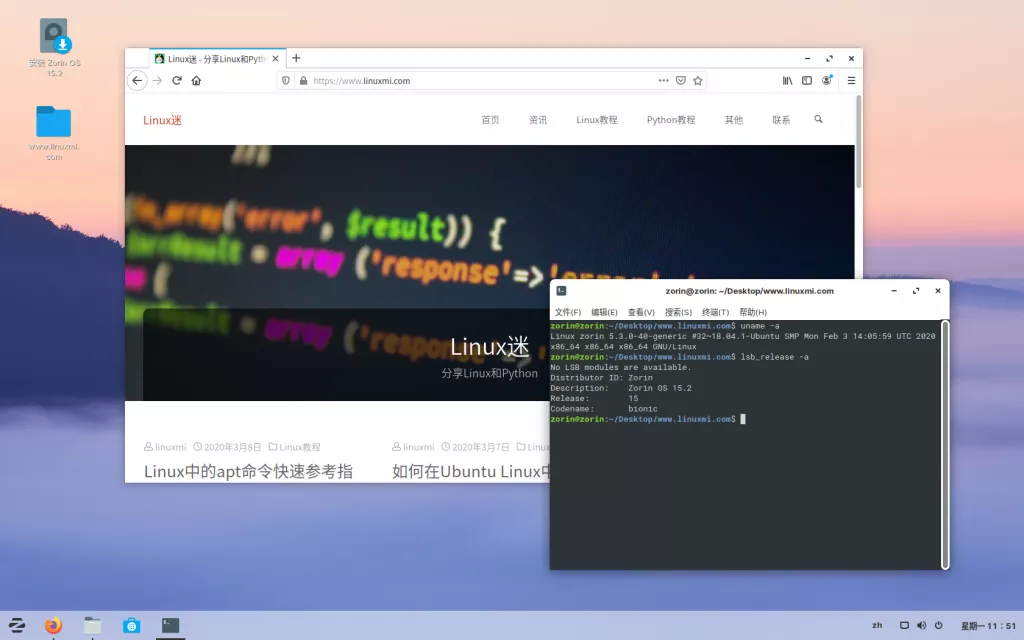
Task: Launch Firefox from the taskbar
Action: coord(54,625)
